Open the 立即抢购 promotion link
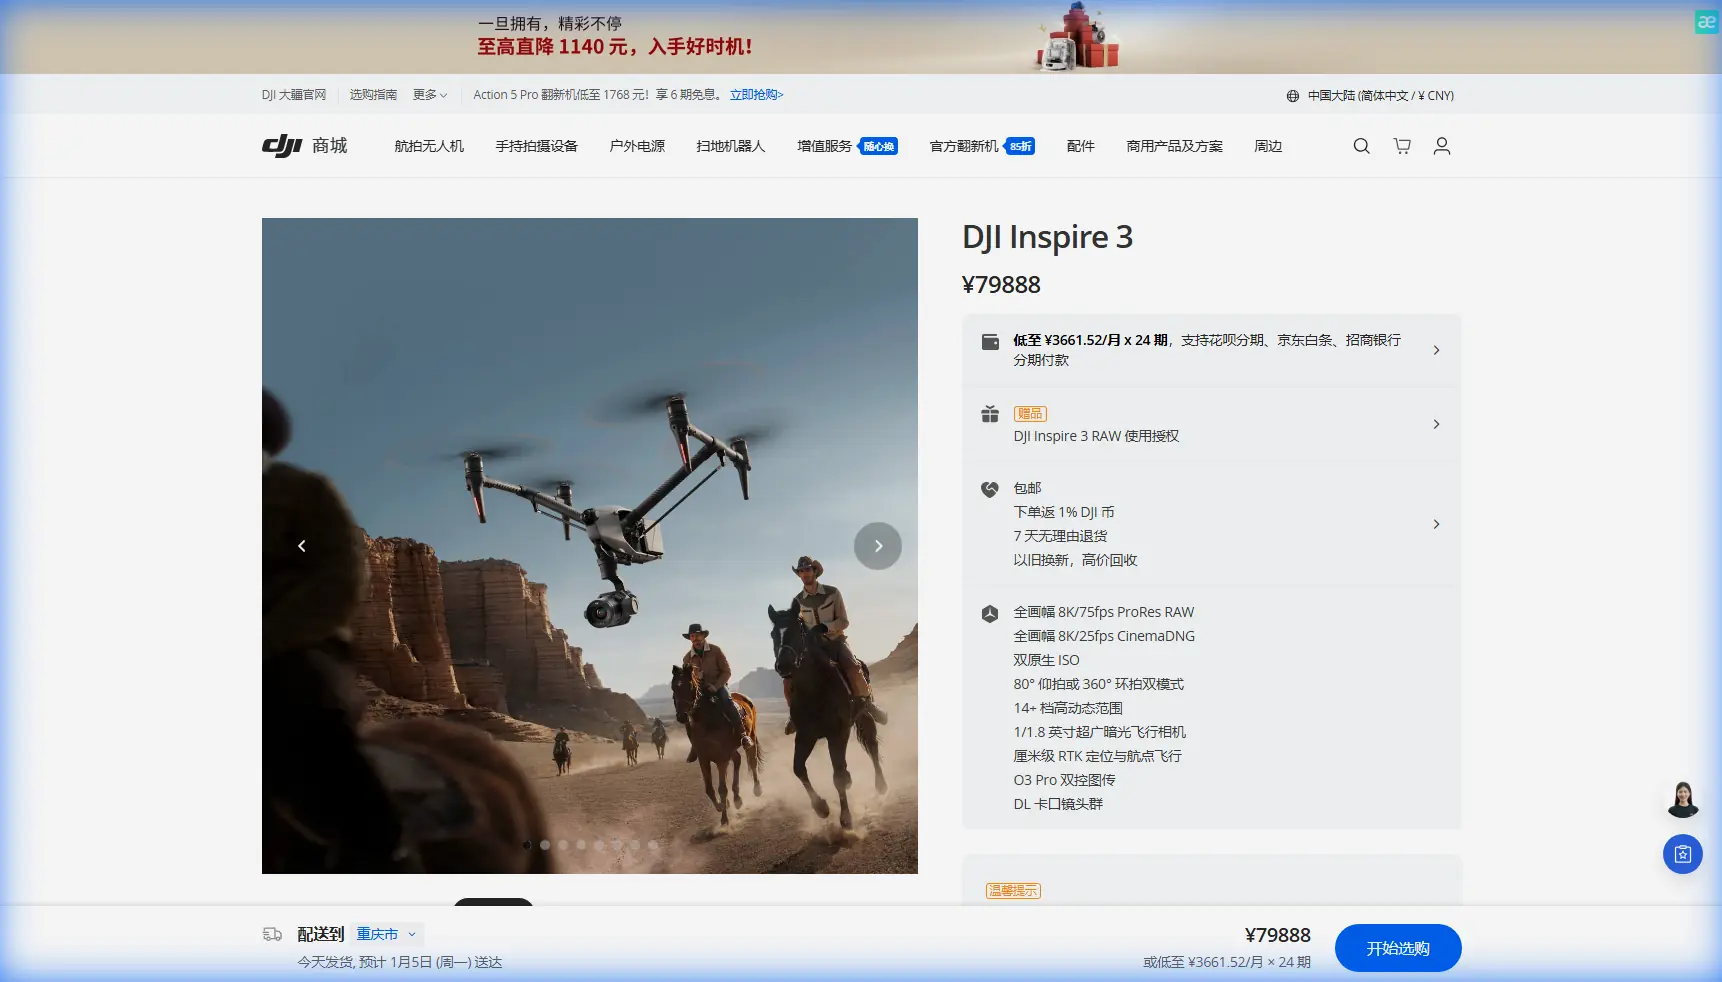 [754, 95]
